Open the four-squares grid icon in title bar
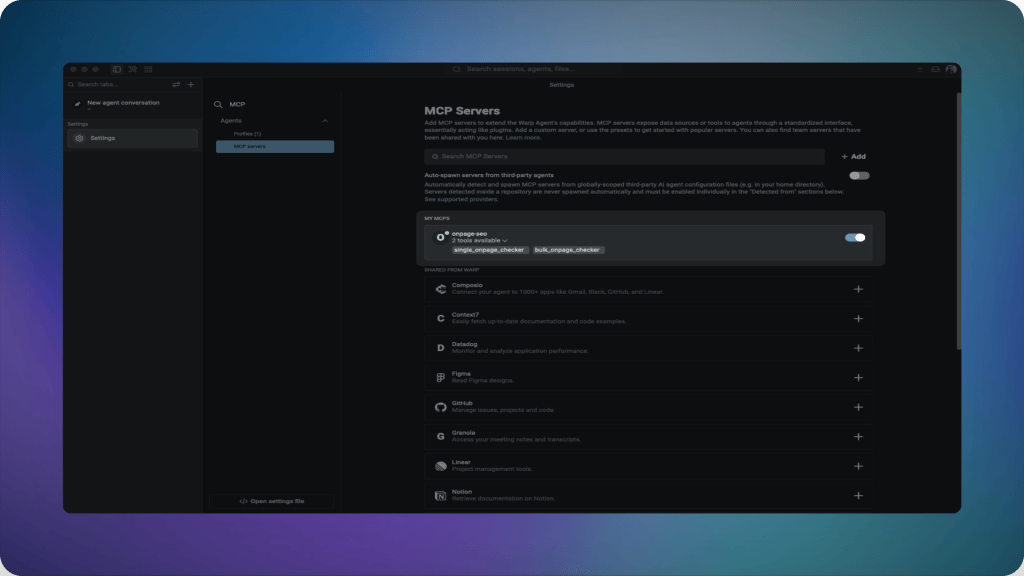The width and height of the screenshot is (1024, 576). (x=148, y=69)
